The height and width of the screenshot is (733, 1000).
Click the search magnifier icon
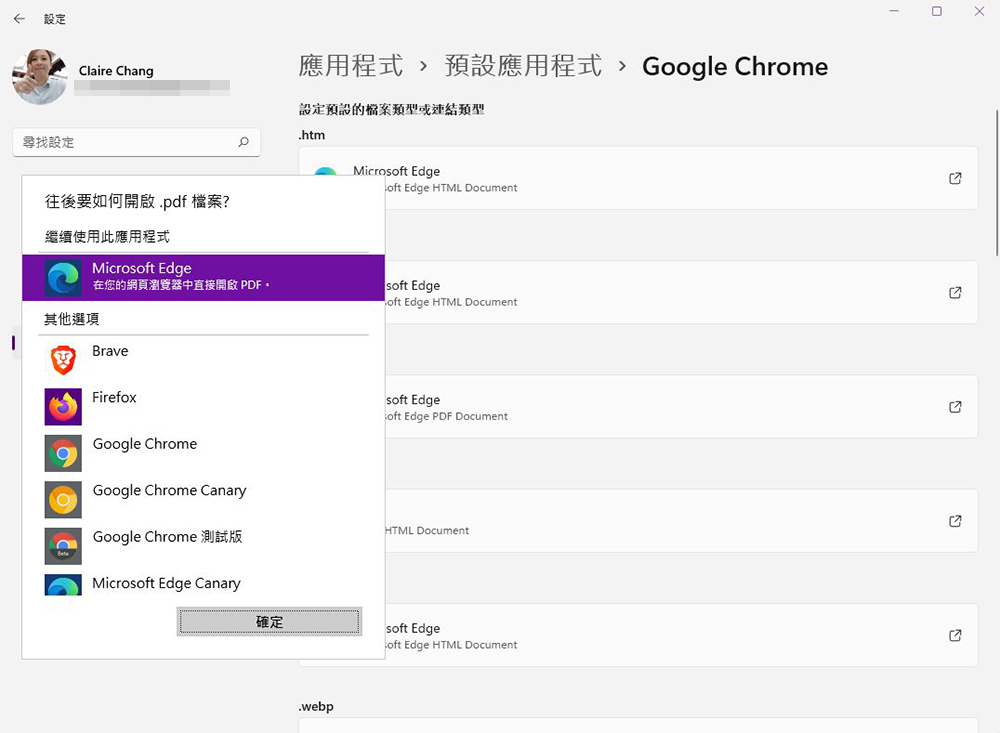244,142
